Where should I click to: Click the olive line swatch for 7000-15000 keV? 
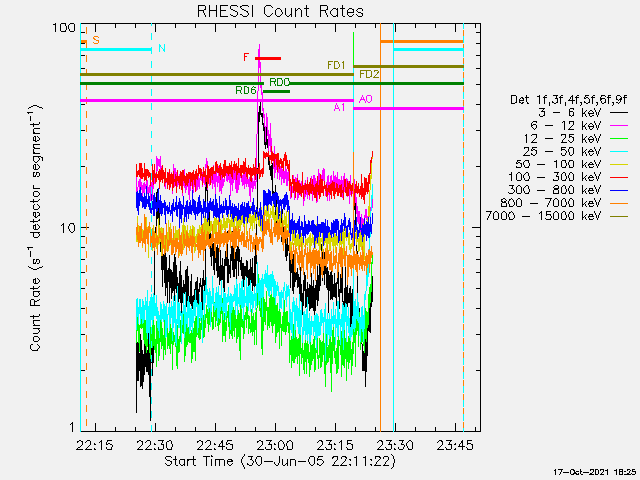[619, 216]
